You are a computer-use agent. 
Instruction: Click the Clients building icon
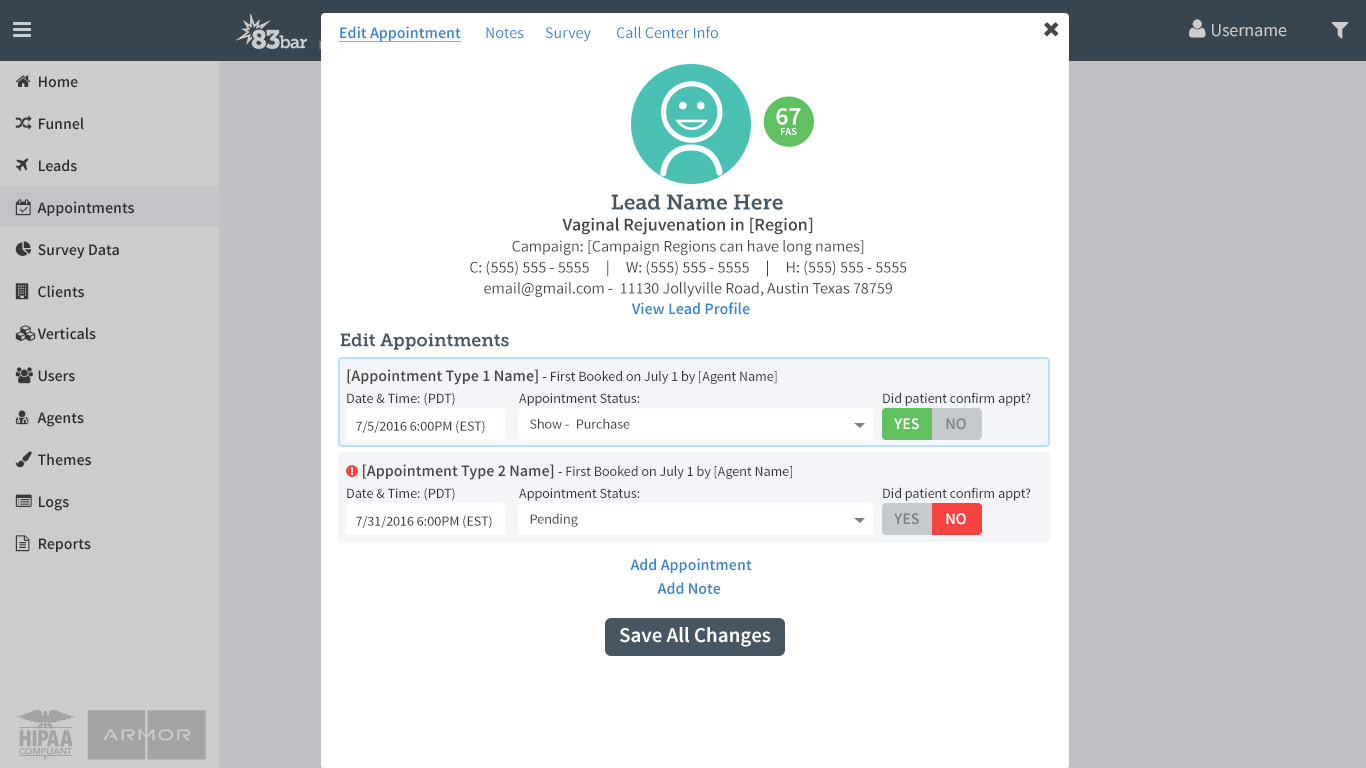[x=22, y=291]
